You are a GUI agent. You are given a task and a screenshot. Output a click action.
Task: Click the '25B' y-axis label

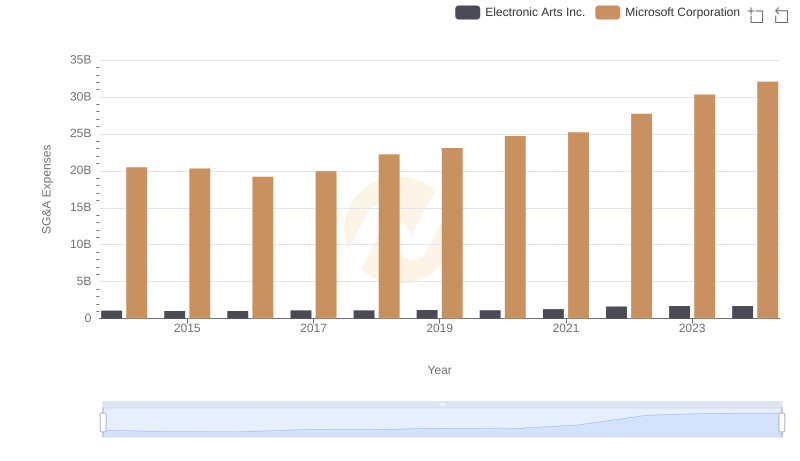[x=81, y=133]
